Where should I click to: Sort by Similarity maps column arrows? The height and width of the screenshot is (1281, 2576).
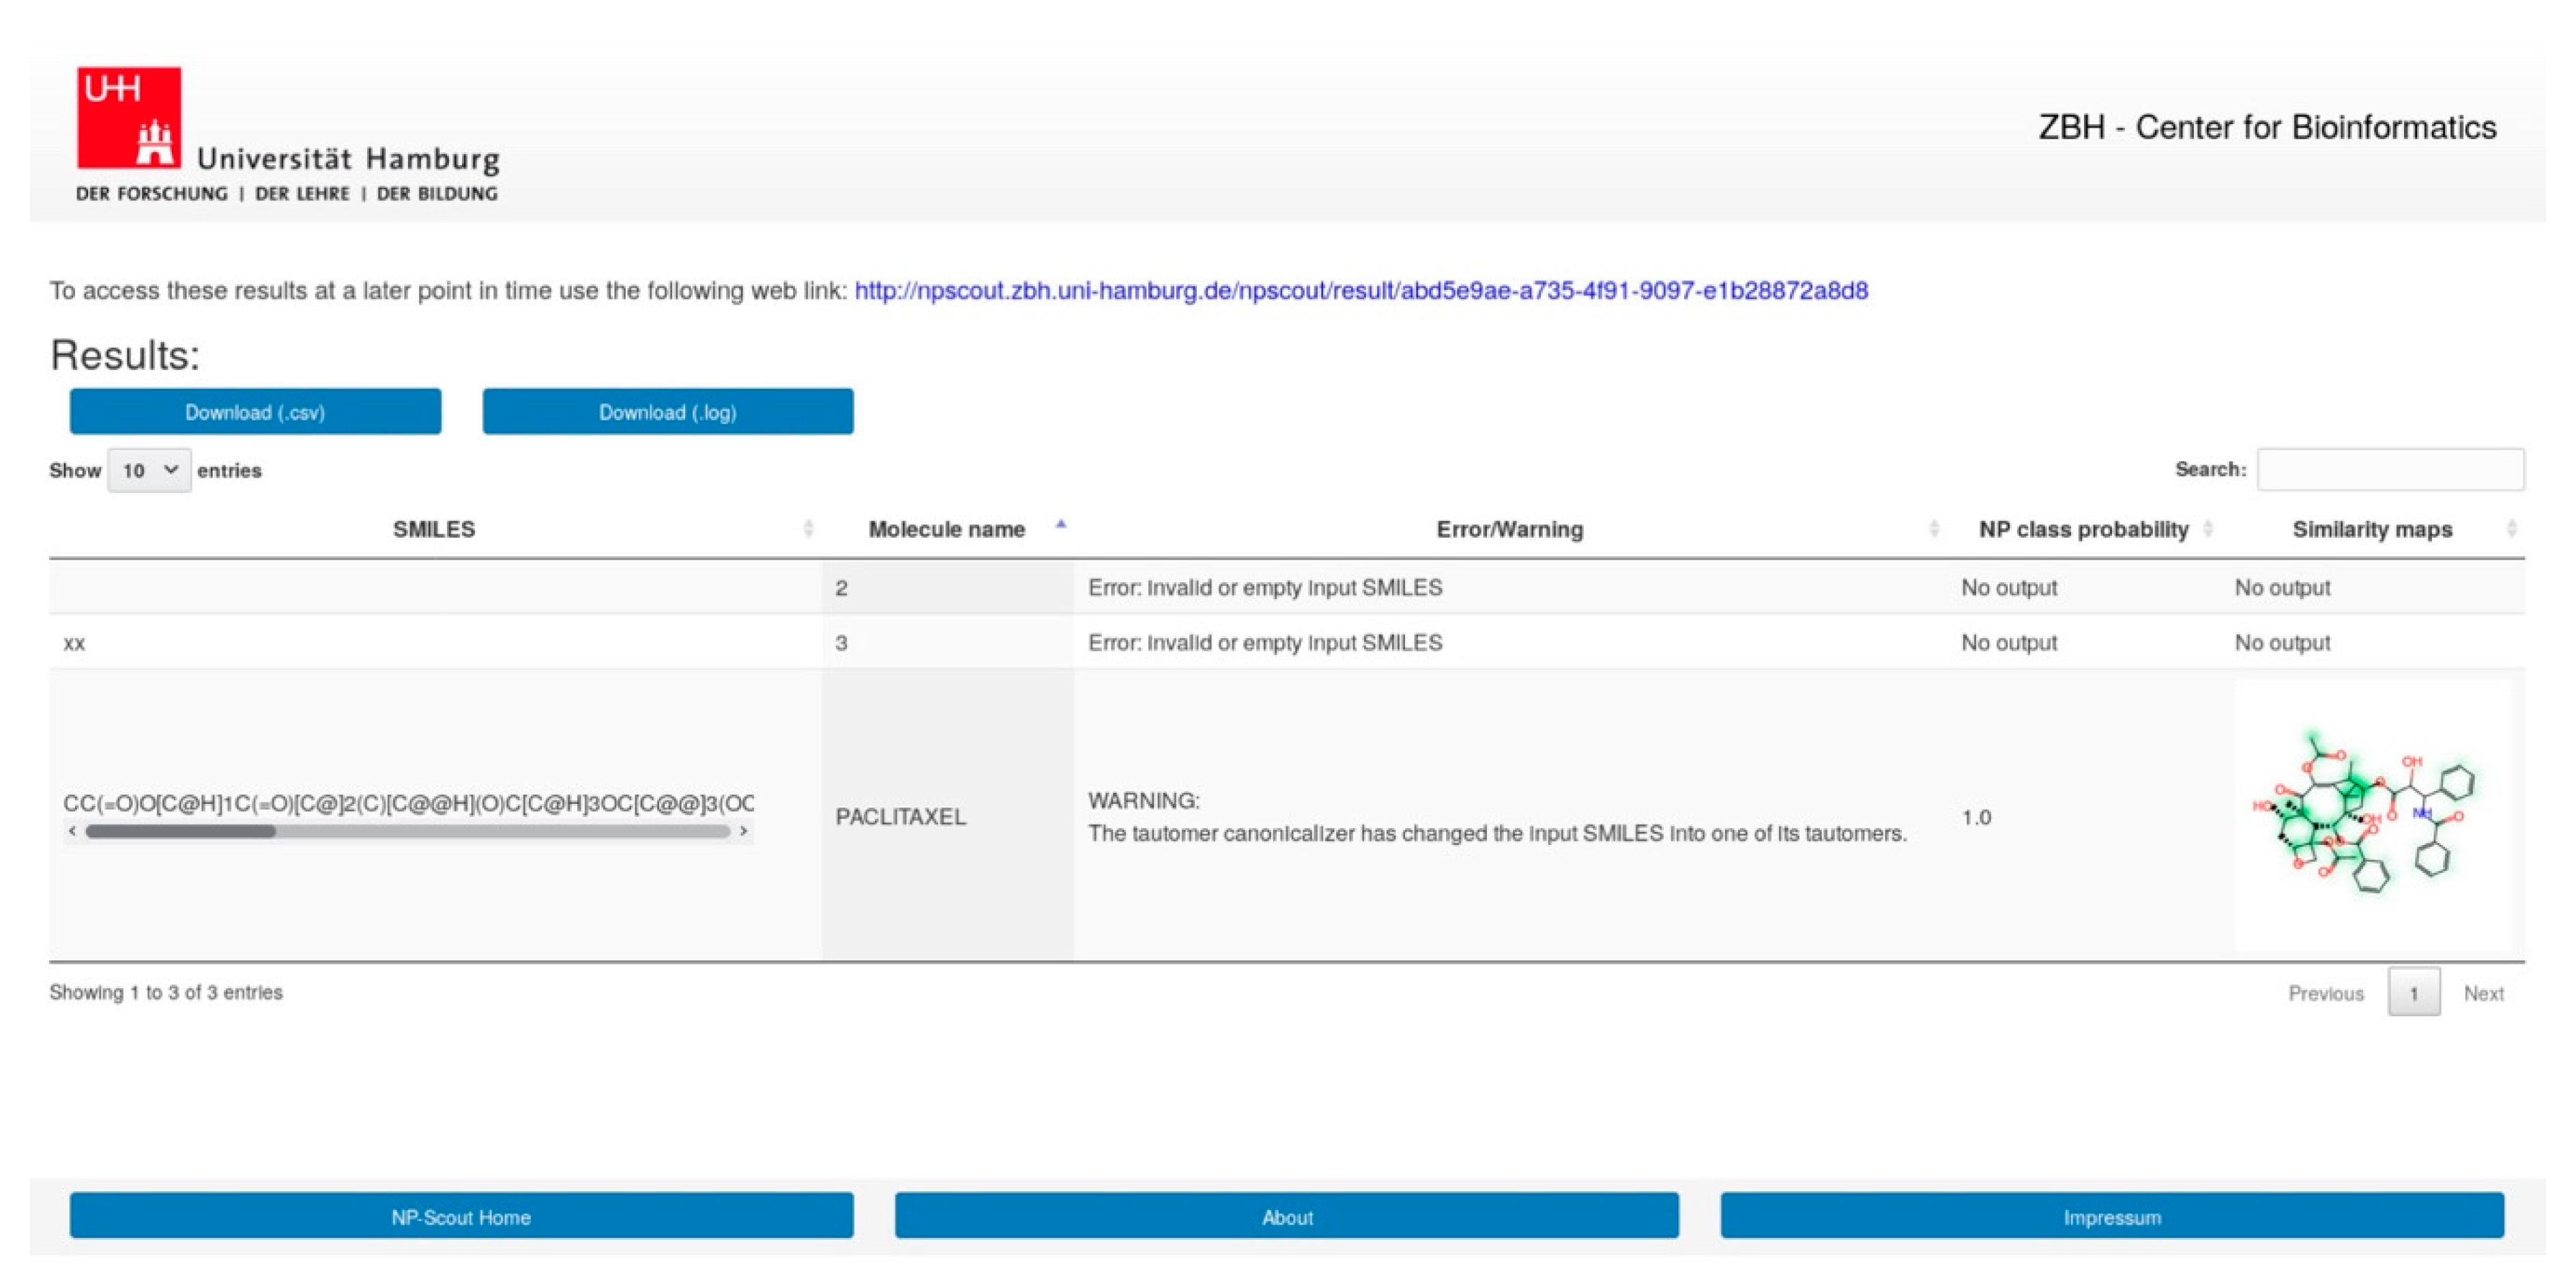tap(2511, 529)
